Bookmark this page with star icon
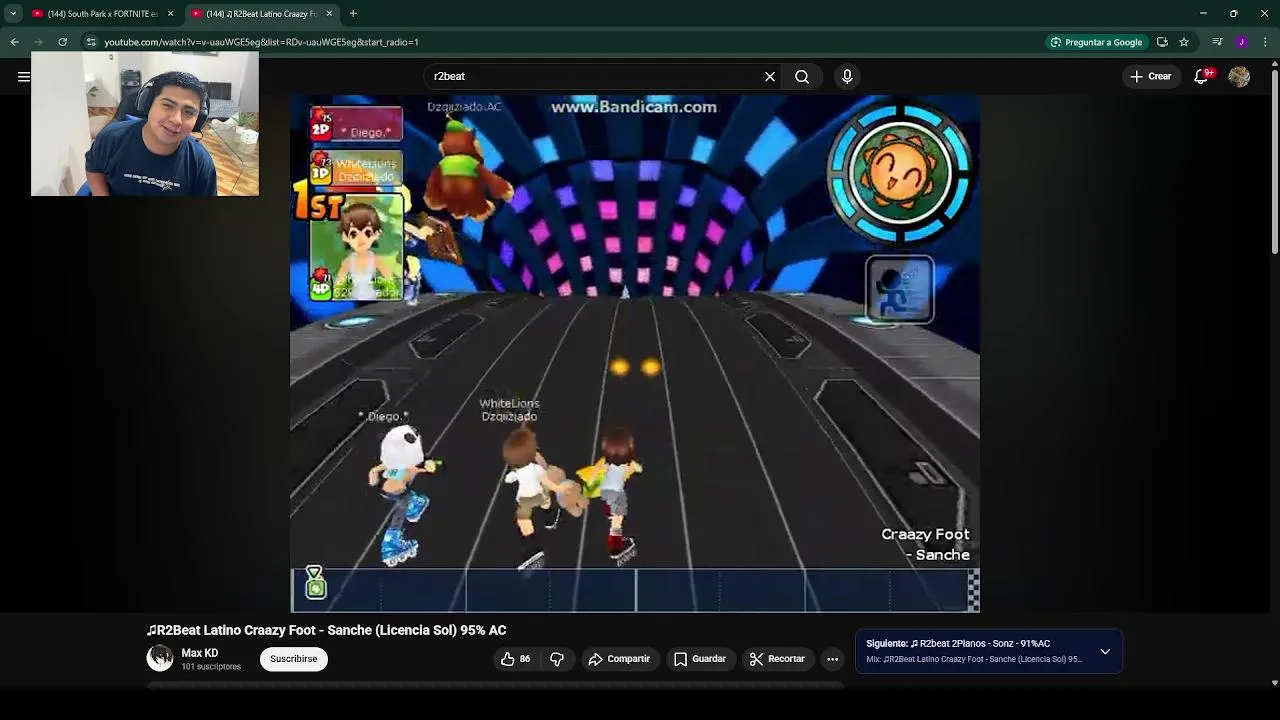This screenshot has height=720, width=1280. point(1184,42)
